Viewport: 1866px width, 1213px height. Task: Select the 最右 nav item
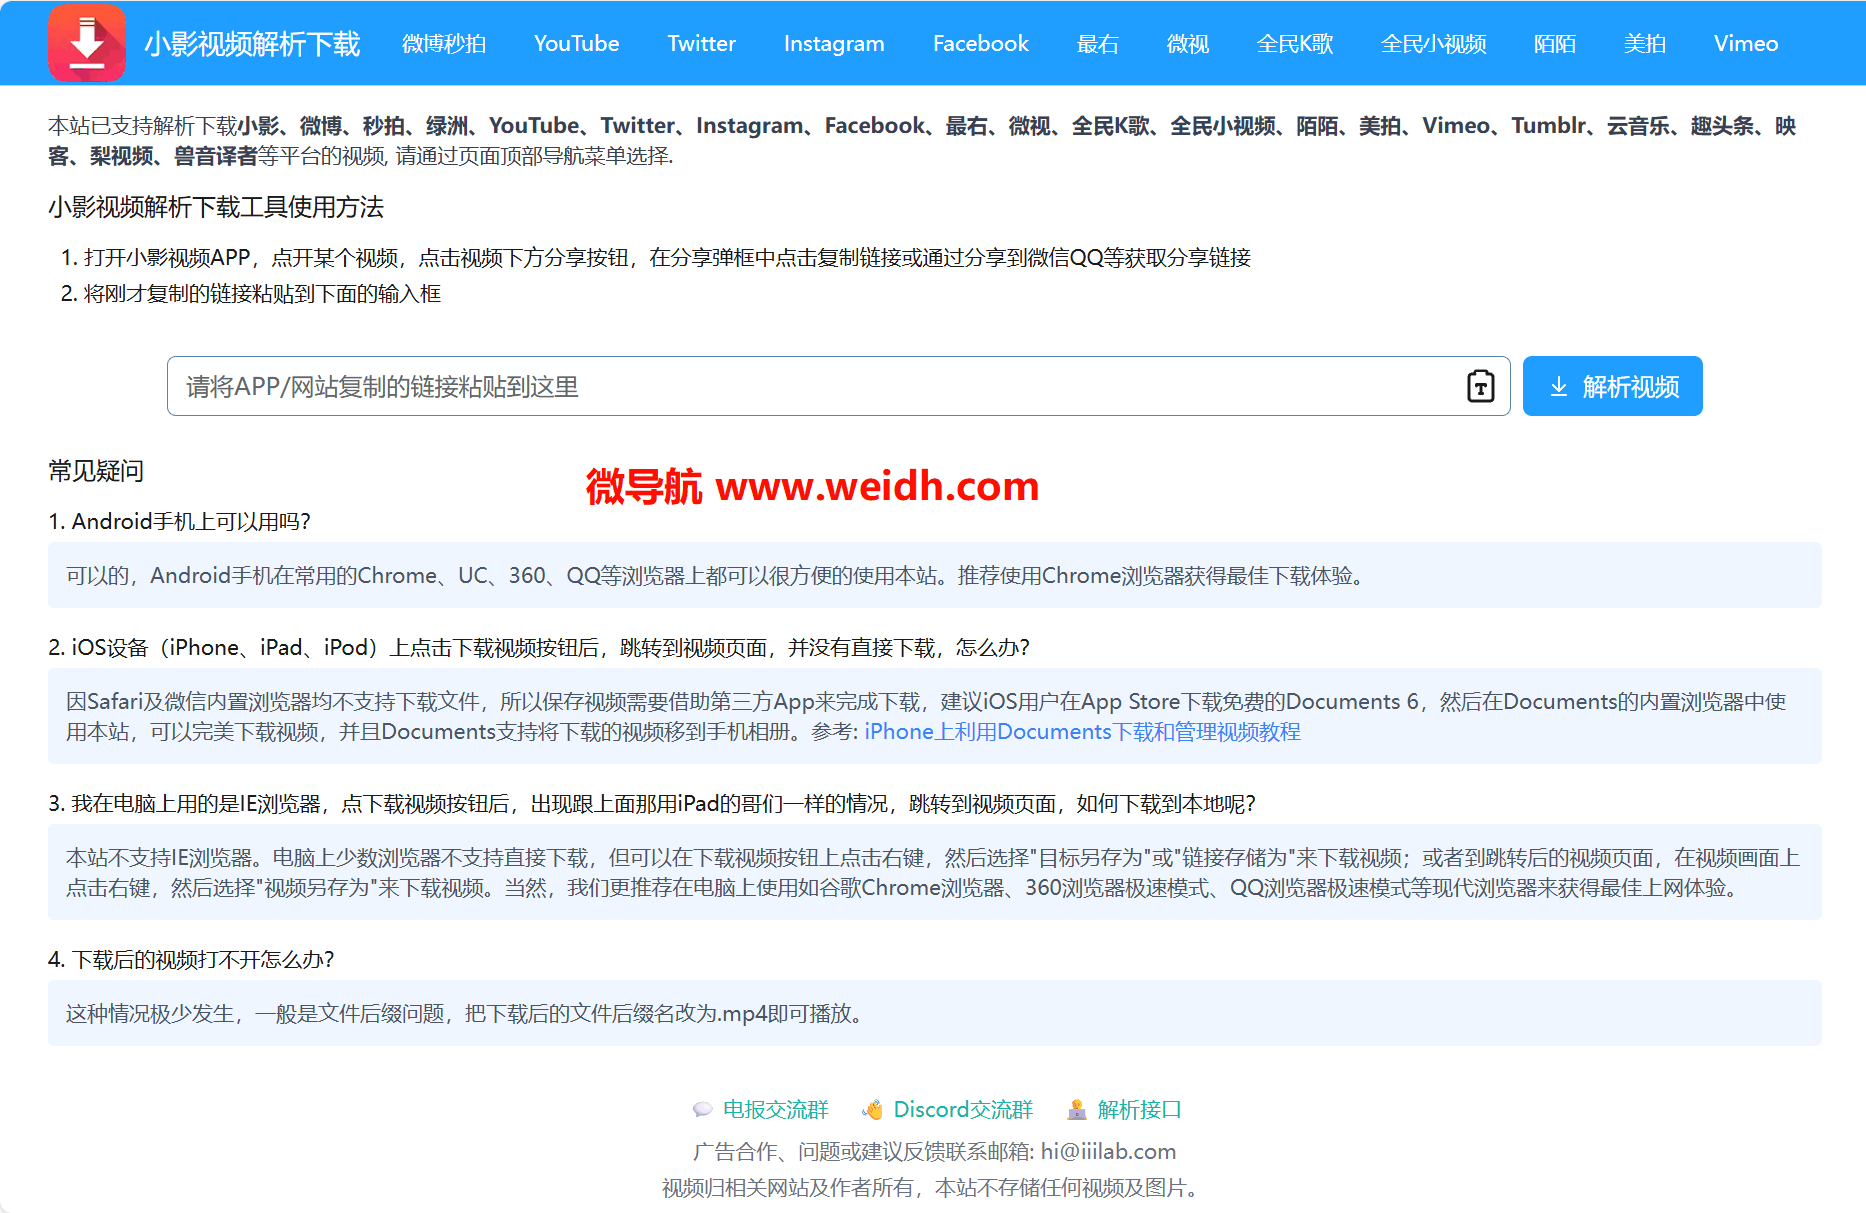(1098, 44)
